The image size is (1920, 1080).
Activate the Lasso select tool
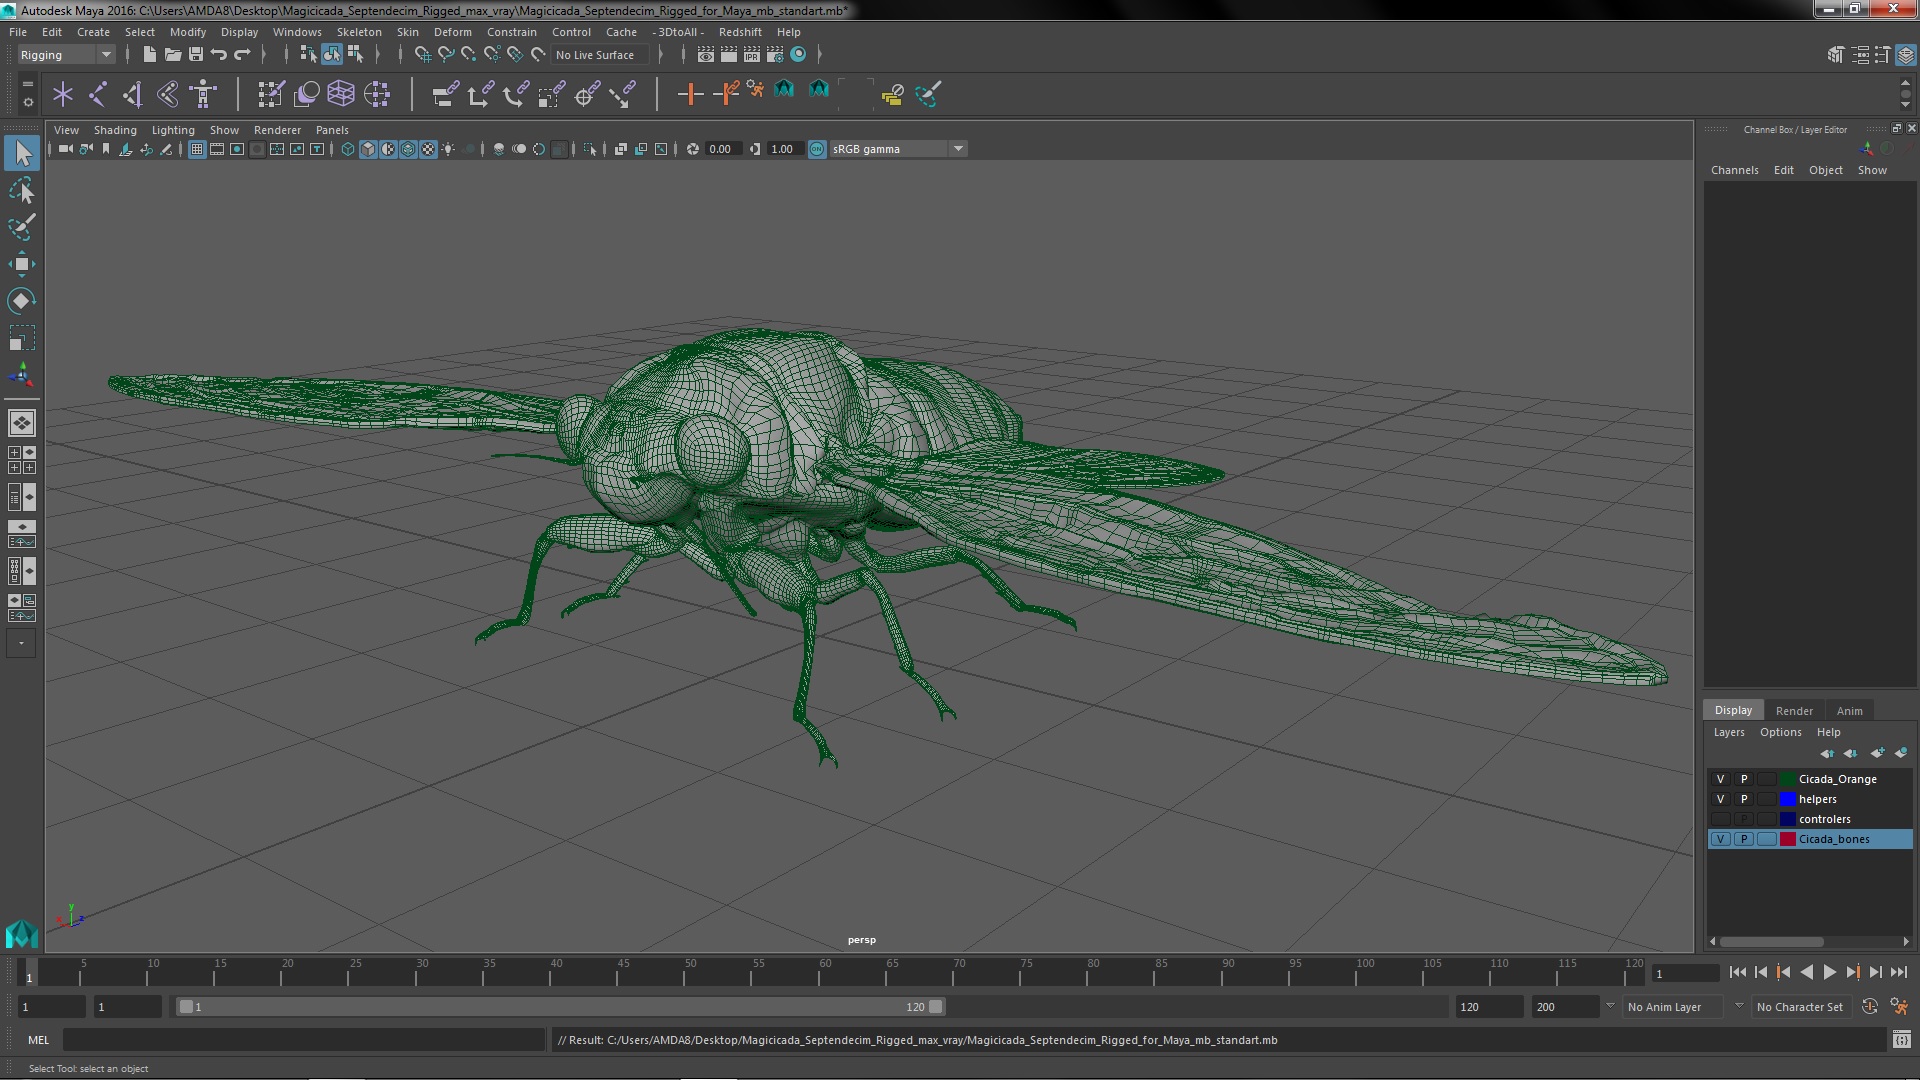click(x=21, y=190)
